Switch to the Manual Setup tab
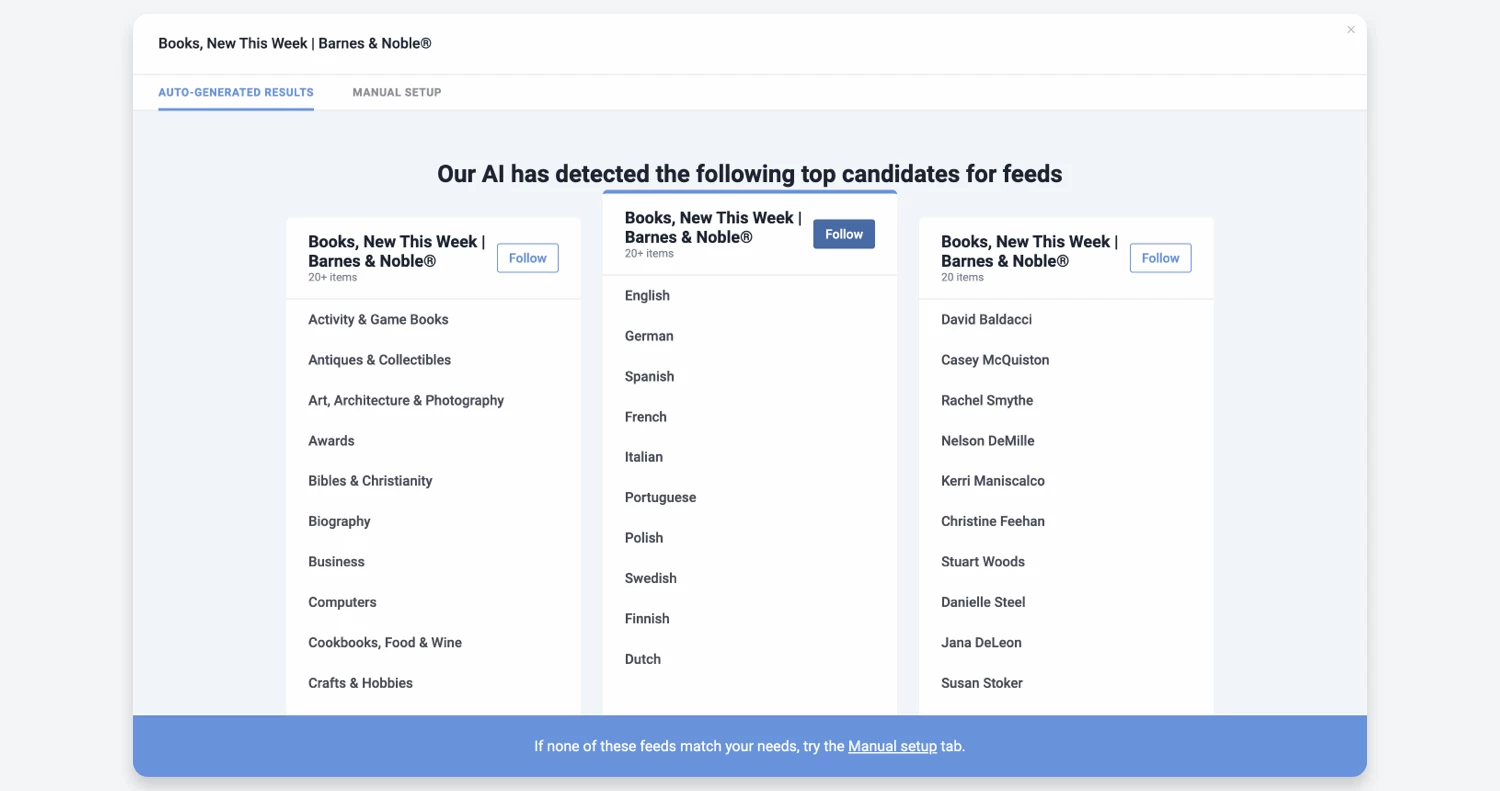This screenshot has height=791, width=1500. pyautogui.click(x=396, y=92)
